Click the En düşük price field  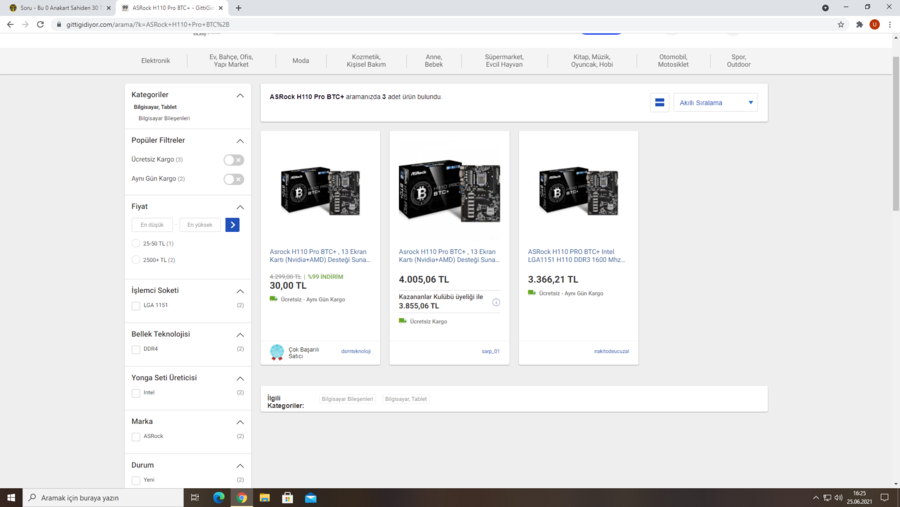pos(152,225)
